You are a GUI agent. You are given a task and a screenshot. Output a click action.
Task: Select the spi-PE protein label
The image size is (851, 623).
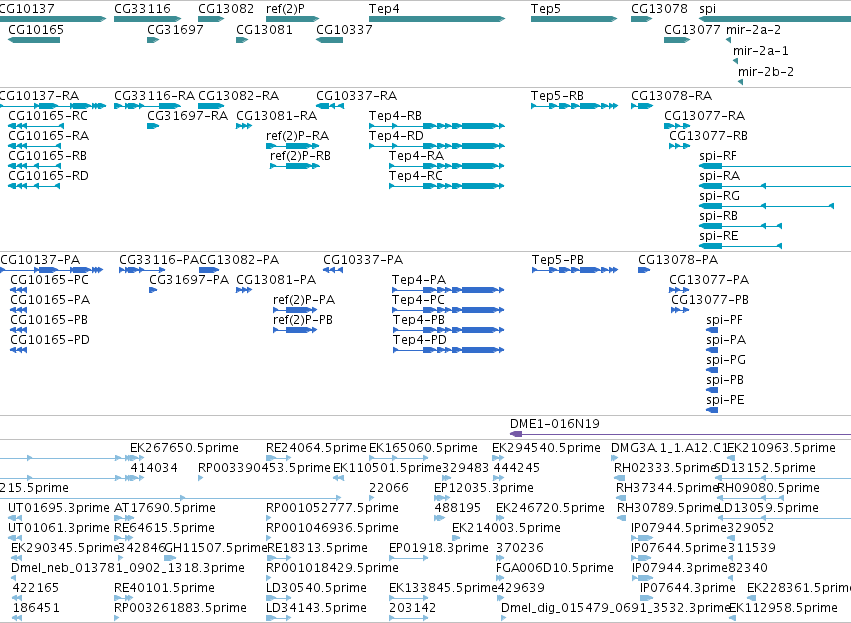point(725,400)
